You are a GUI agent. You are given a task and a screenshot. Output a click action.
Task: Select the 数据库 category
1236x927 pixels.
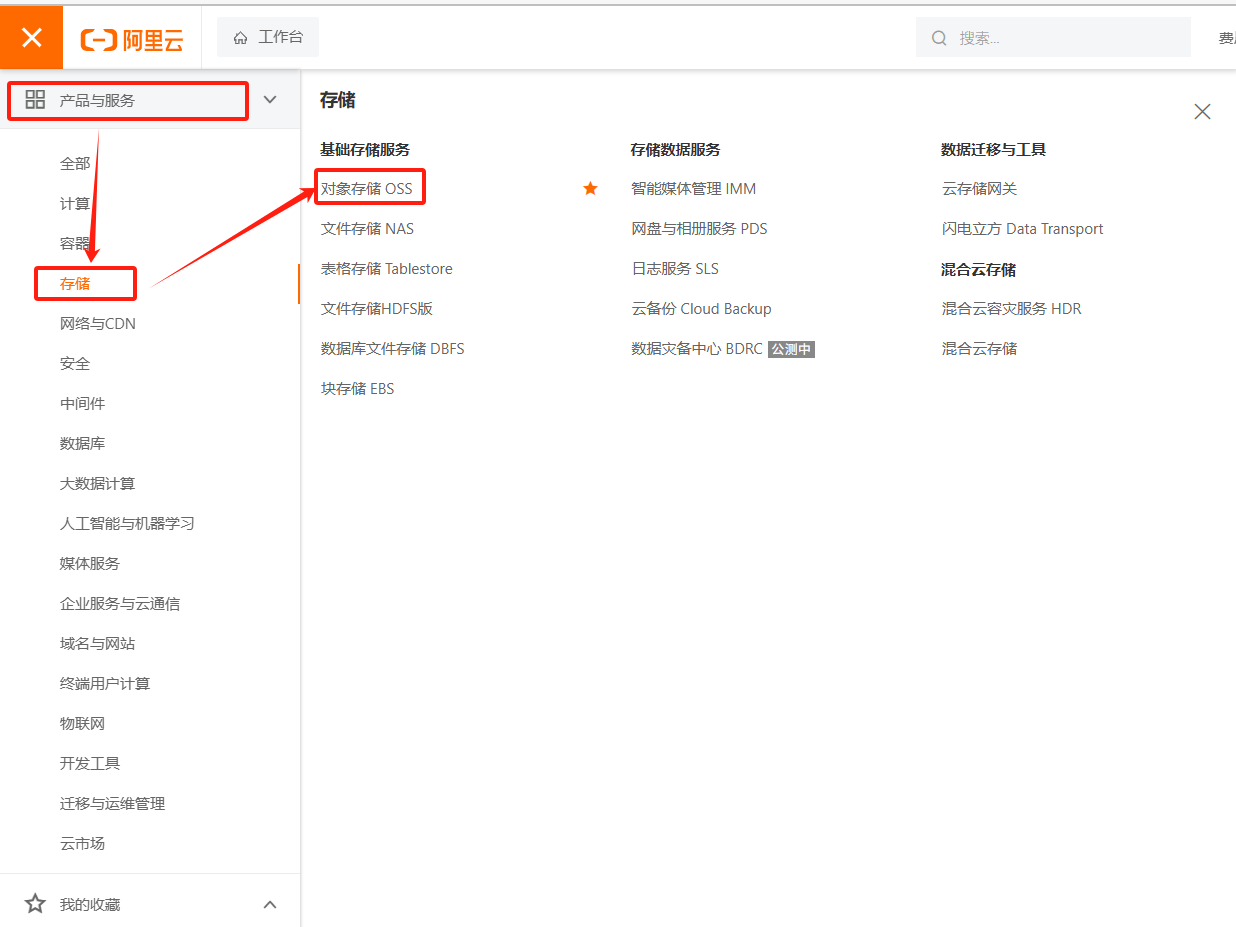(82, 444)
